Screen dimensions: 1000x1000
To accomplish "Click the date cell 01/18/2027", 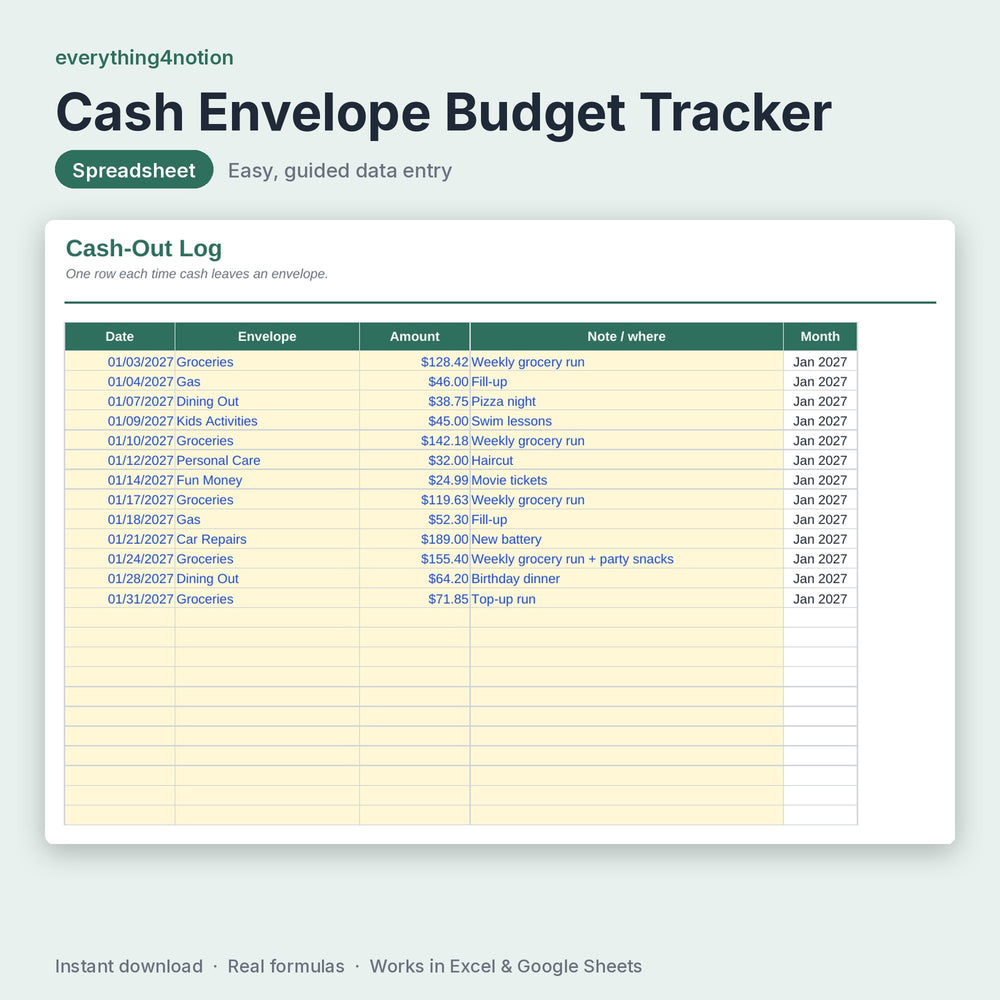I will [x=120, y=520].
